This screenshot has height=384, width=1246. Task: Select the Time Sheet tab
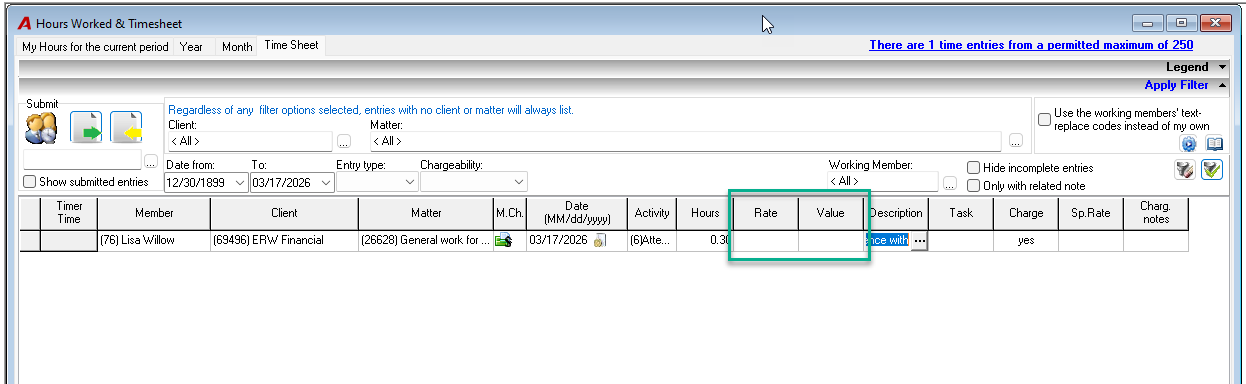[x=291, y=46]
